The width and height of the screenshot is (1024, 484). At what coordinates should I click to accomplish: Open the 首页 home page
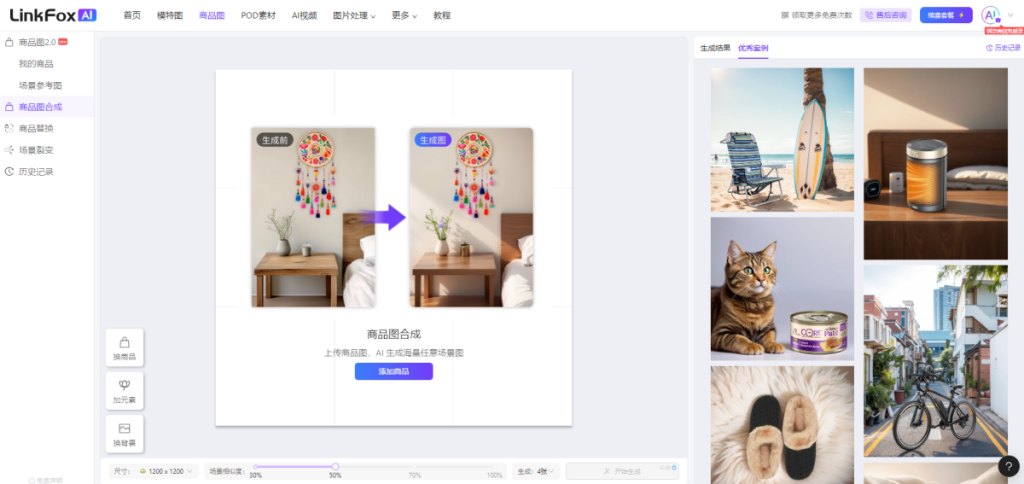[132, 16]
